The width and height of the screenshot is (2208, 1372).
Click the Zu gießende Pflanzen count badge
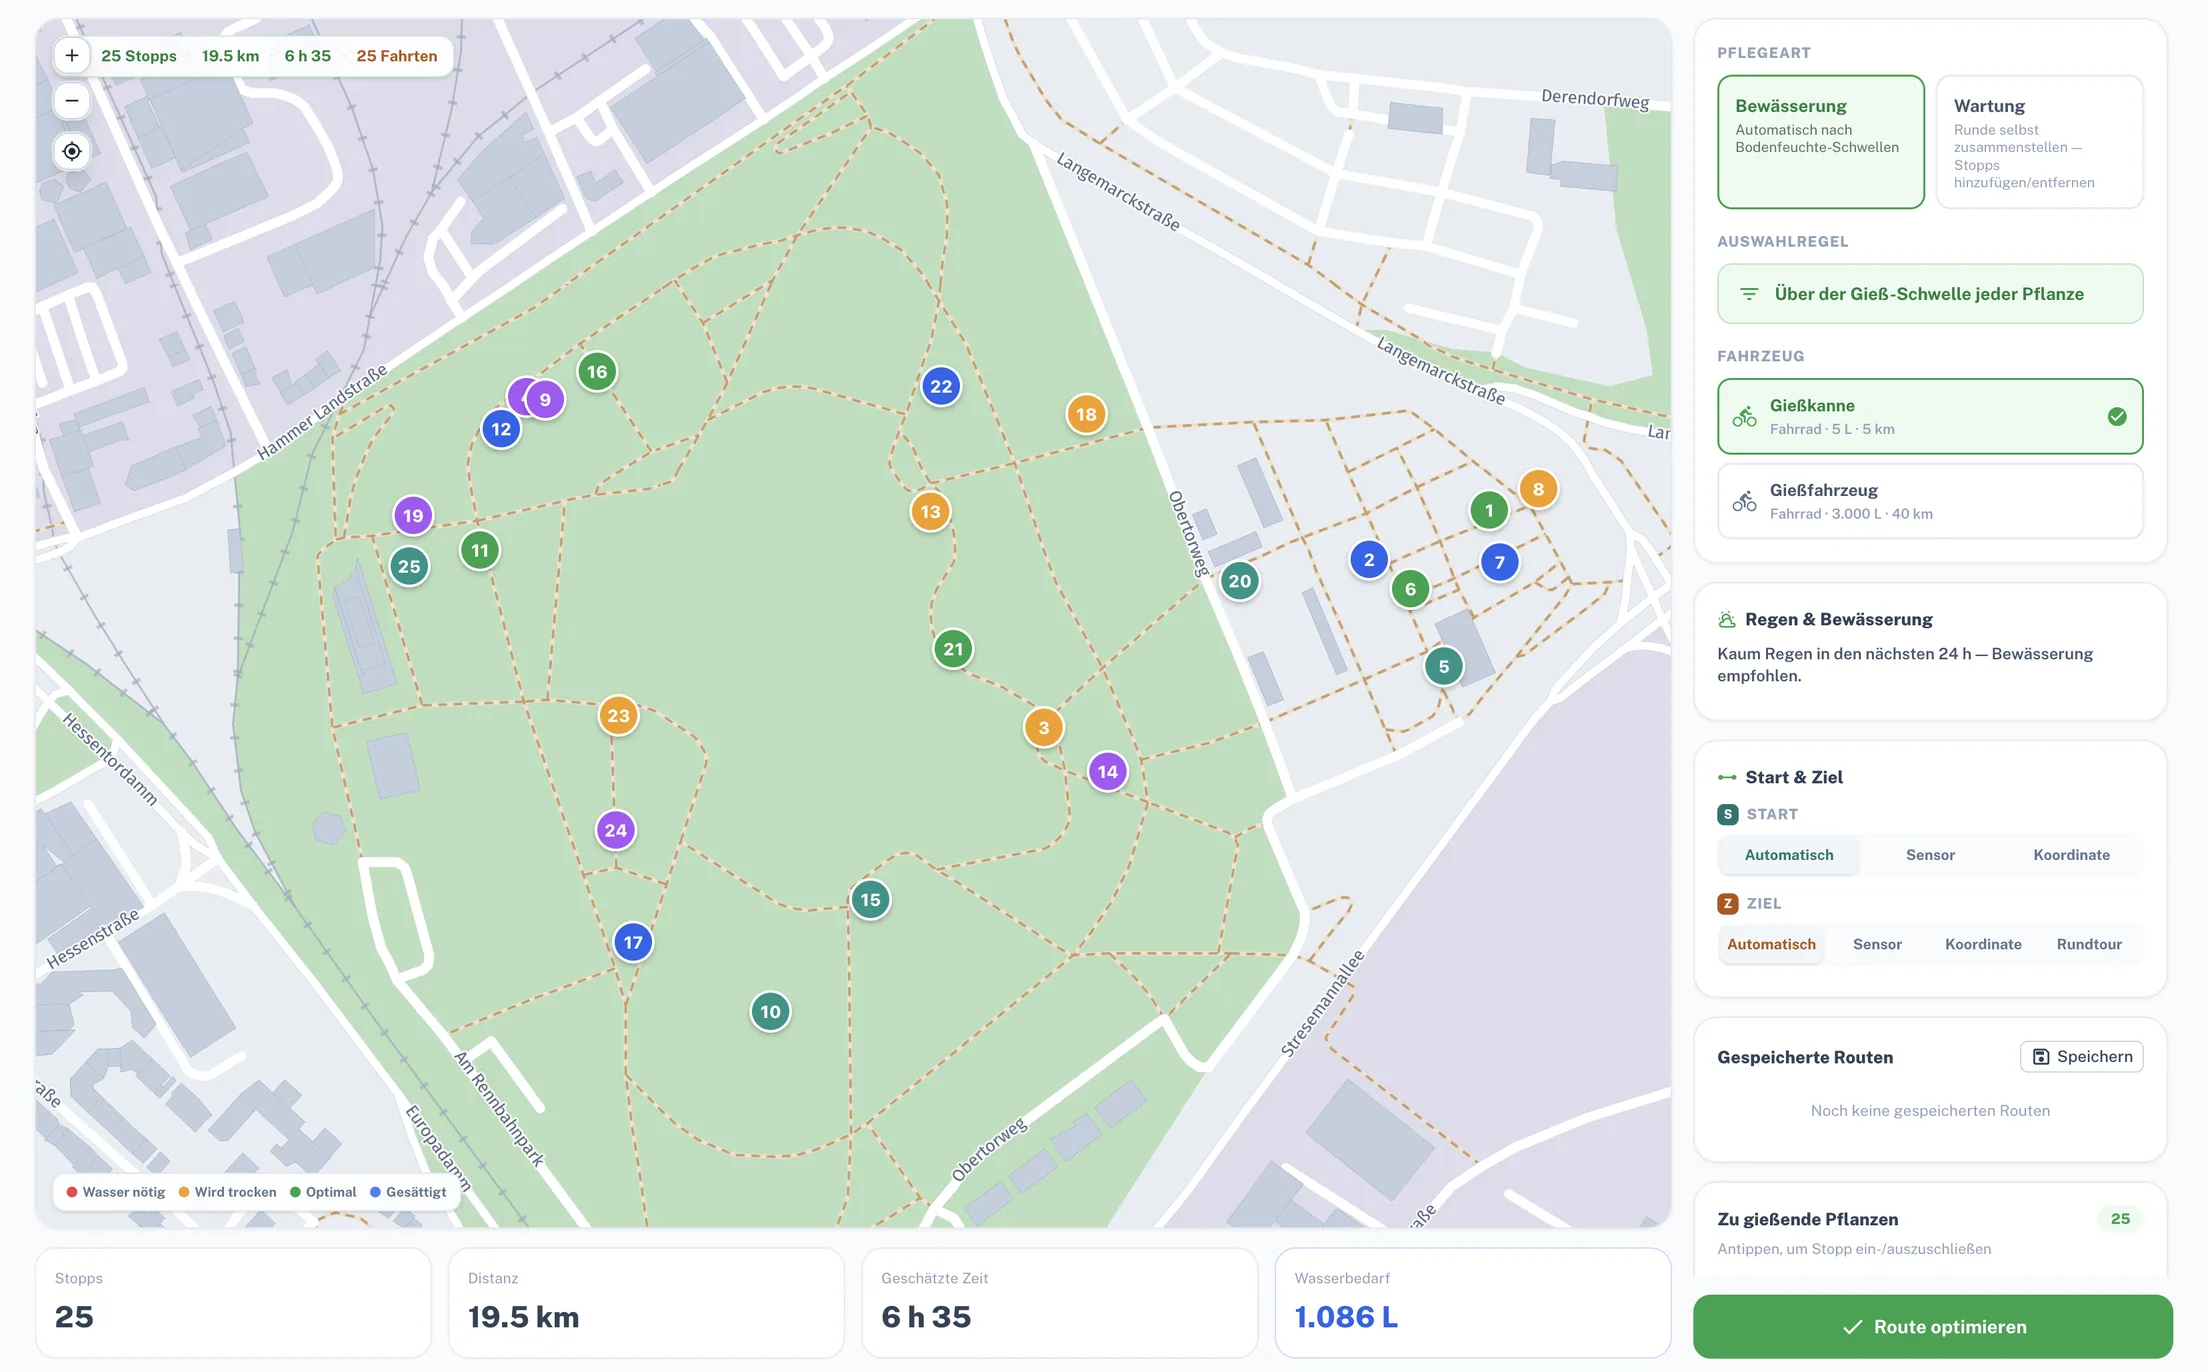point(2120,1219)
